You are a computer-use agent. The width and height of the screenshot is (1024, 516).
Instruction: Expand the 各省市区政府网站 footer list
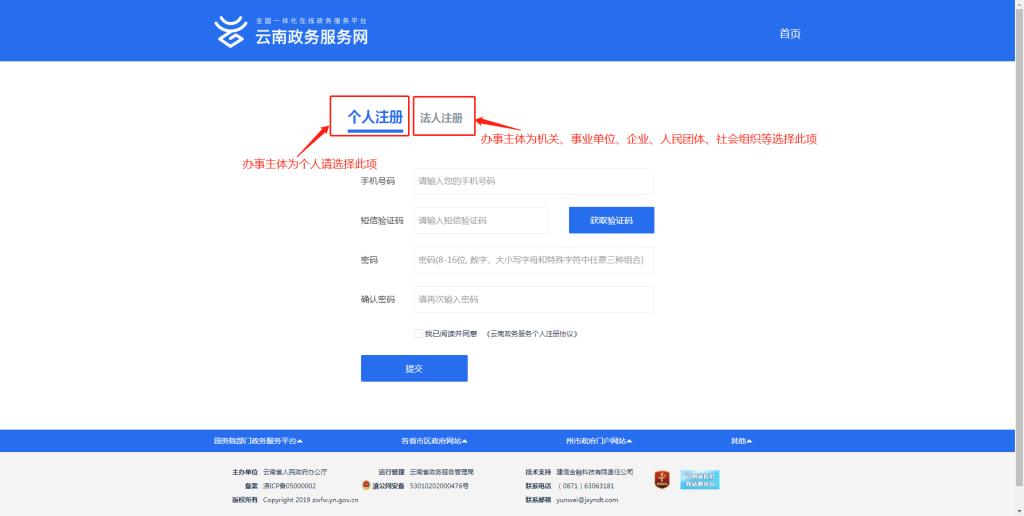click(x=434, y=441)
